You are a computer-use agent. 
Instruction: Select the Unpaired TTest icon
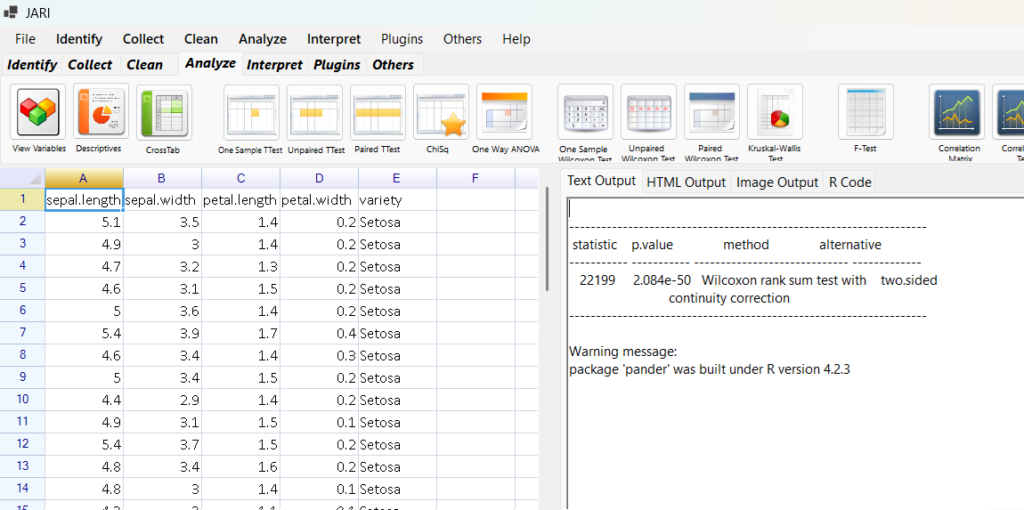coord(314,113)
